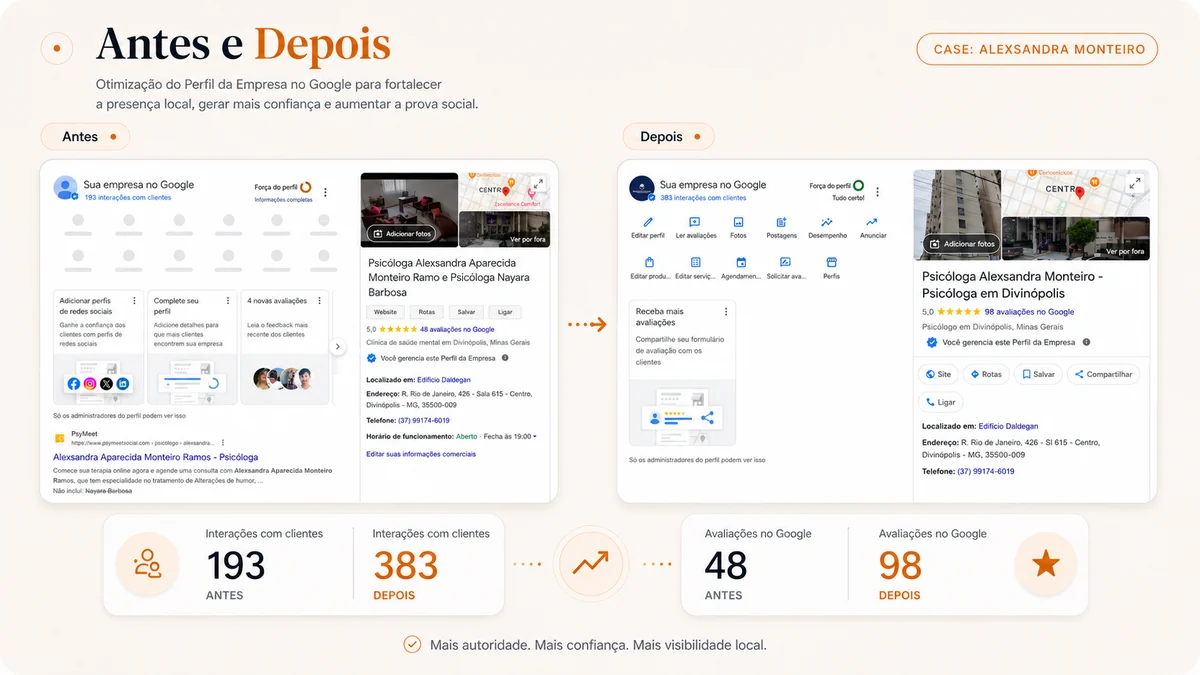Expand the map in the Antes panel
The width and height of the screenshot is (1200, 675).
[x=538, y=185]
